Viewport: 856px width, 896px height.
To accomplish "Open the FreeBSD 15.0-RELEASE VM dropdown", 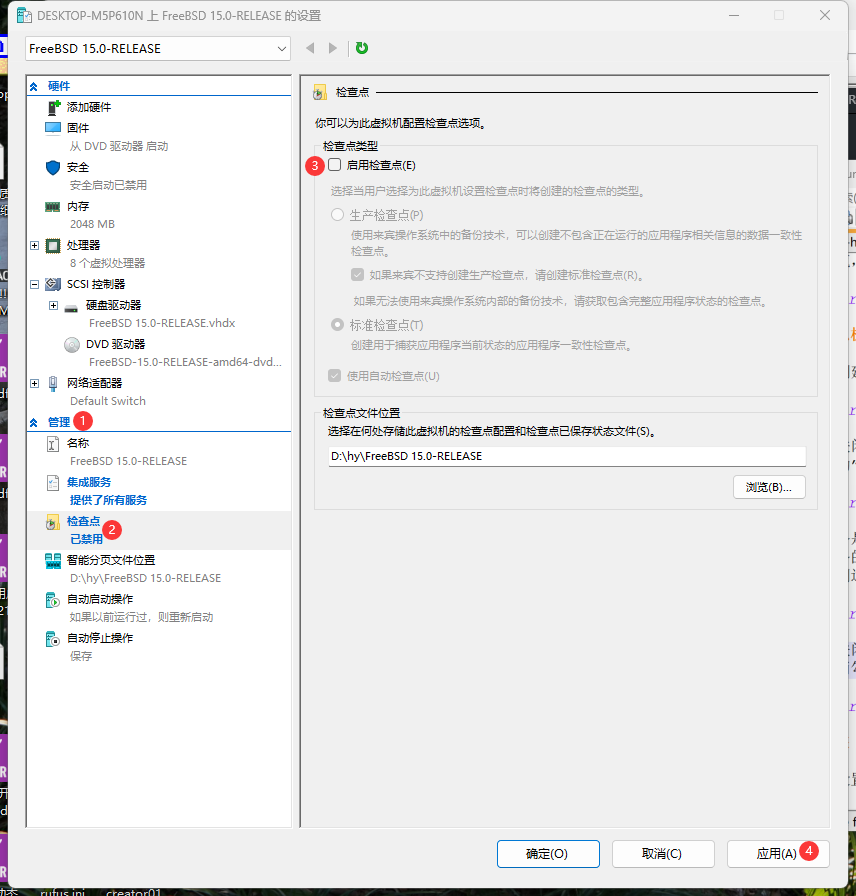I will [x=158, y=49].
